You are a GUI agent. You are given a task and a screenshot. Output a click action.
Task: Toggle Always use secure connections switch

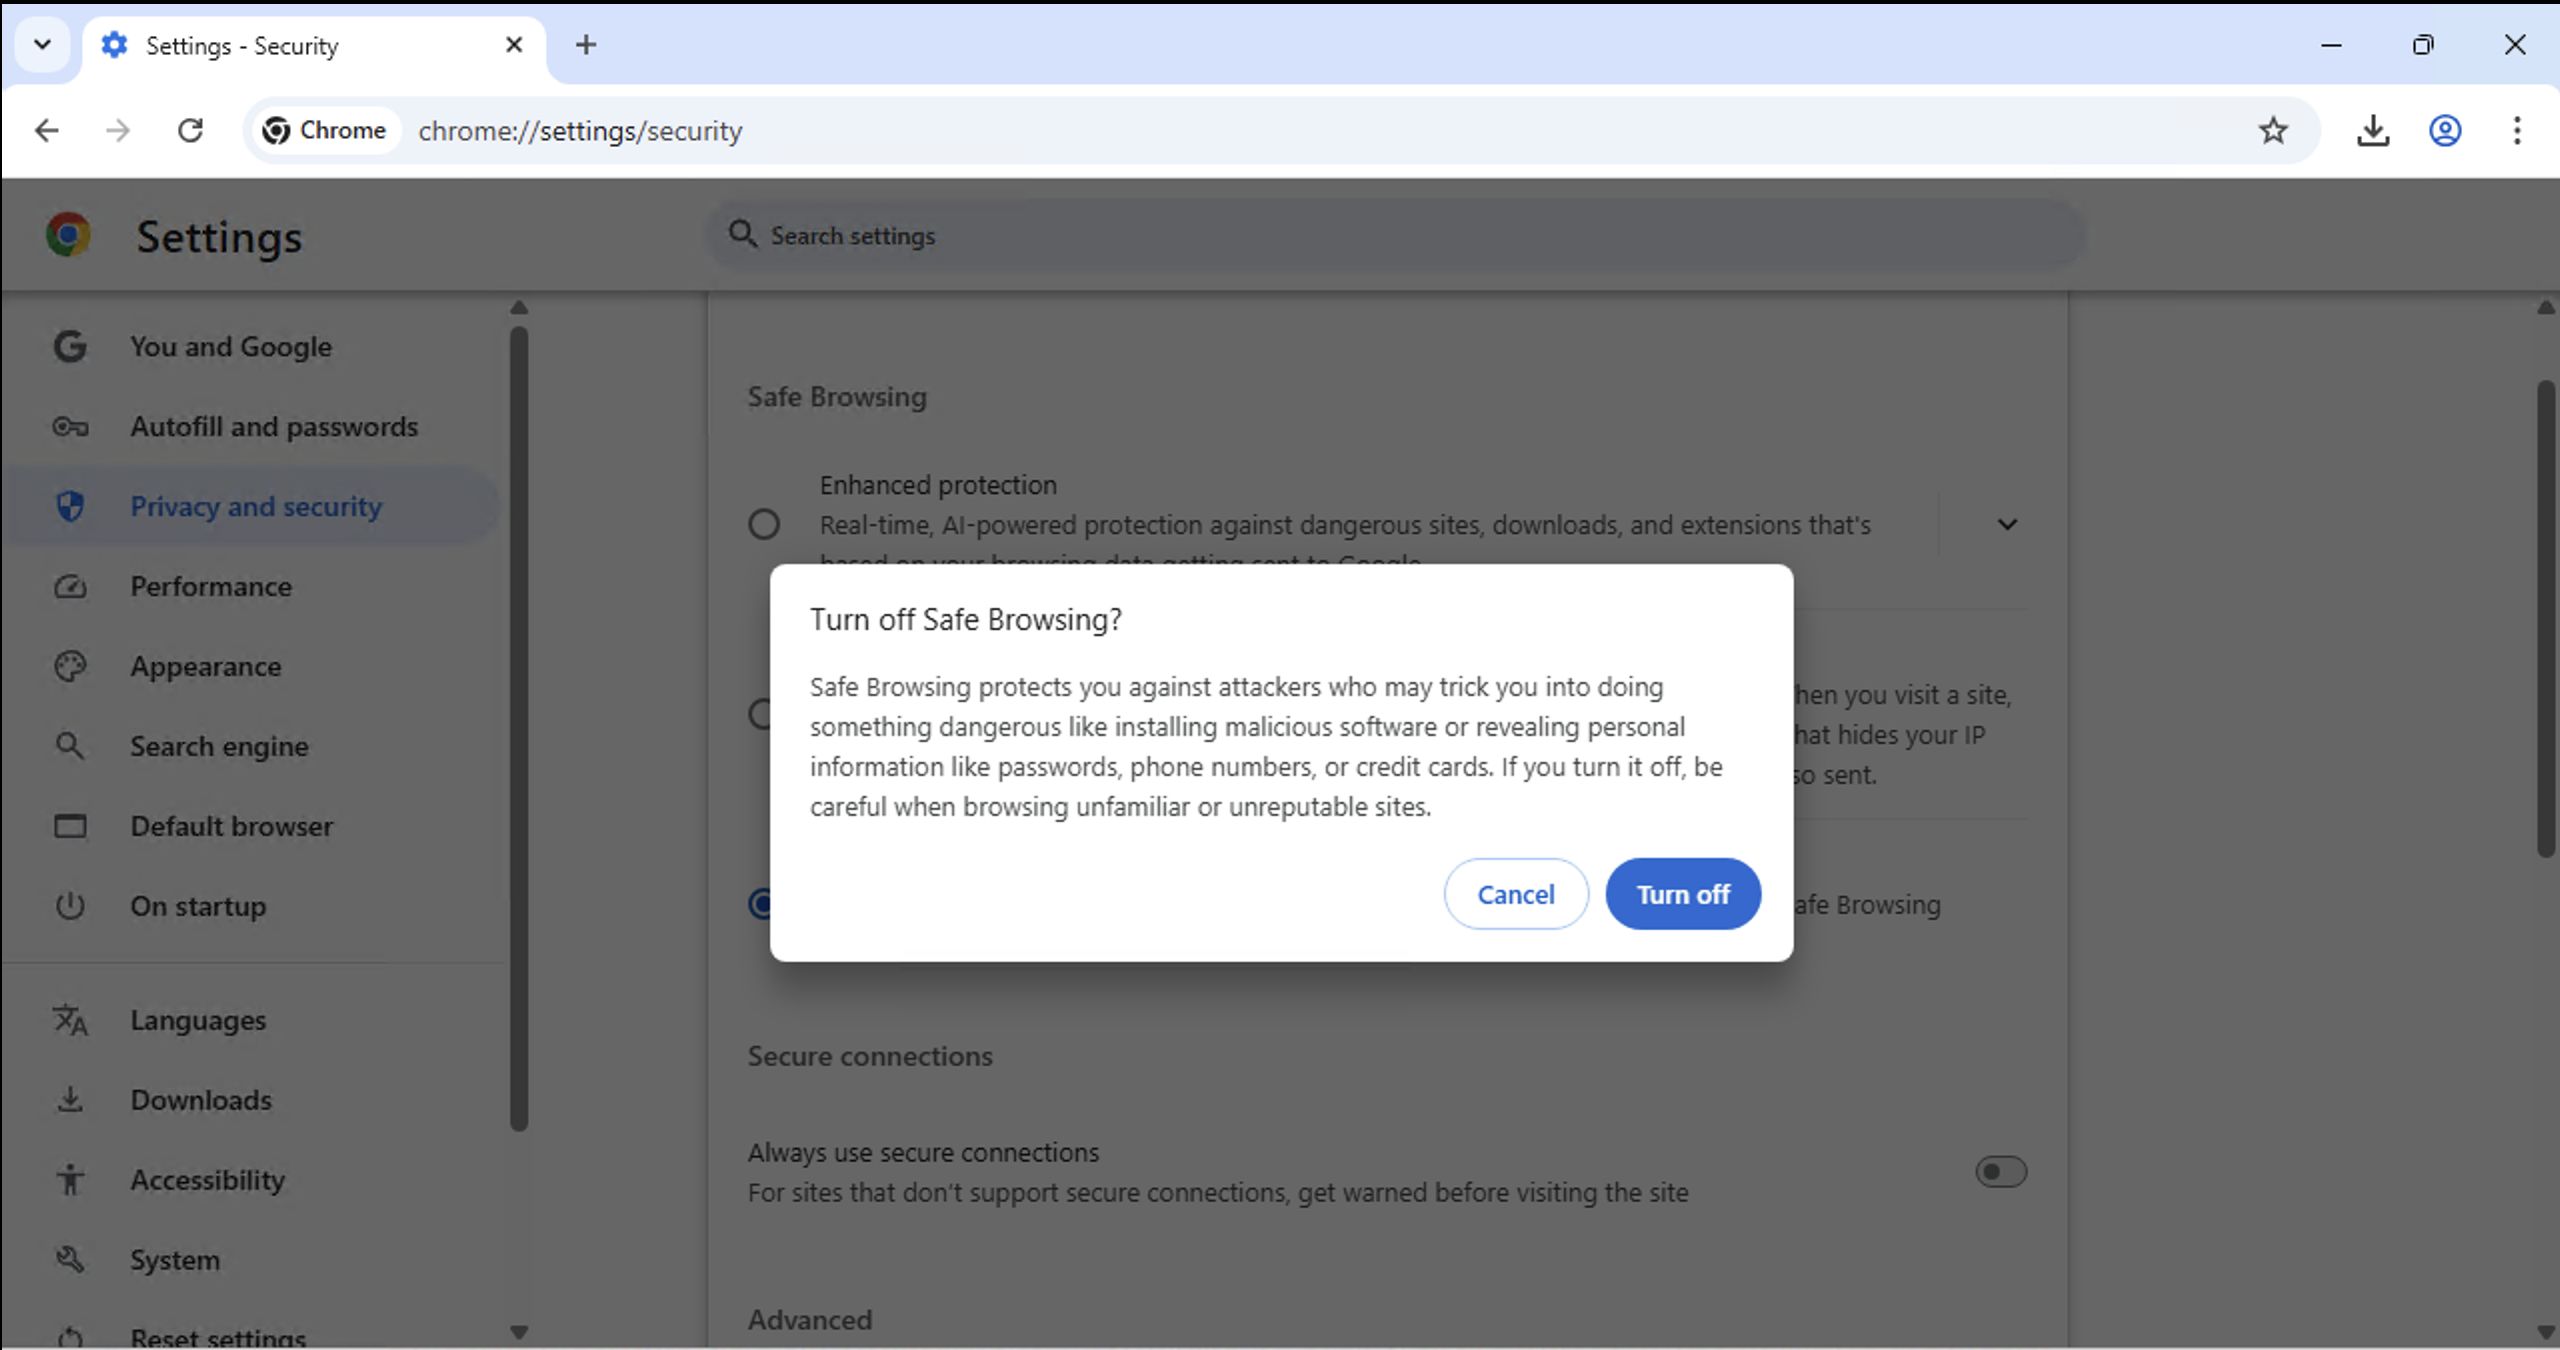coord(2000,1171)
